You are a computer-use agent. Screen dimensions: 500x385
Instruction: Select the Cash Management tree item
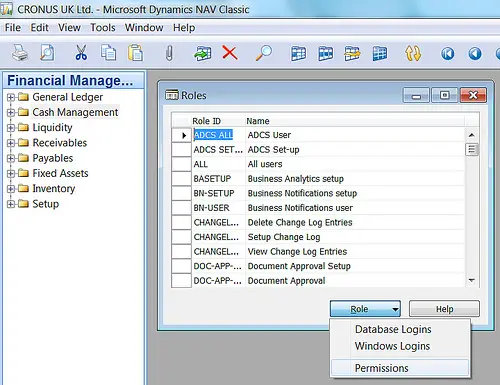(75, 112)
